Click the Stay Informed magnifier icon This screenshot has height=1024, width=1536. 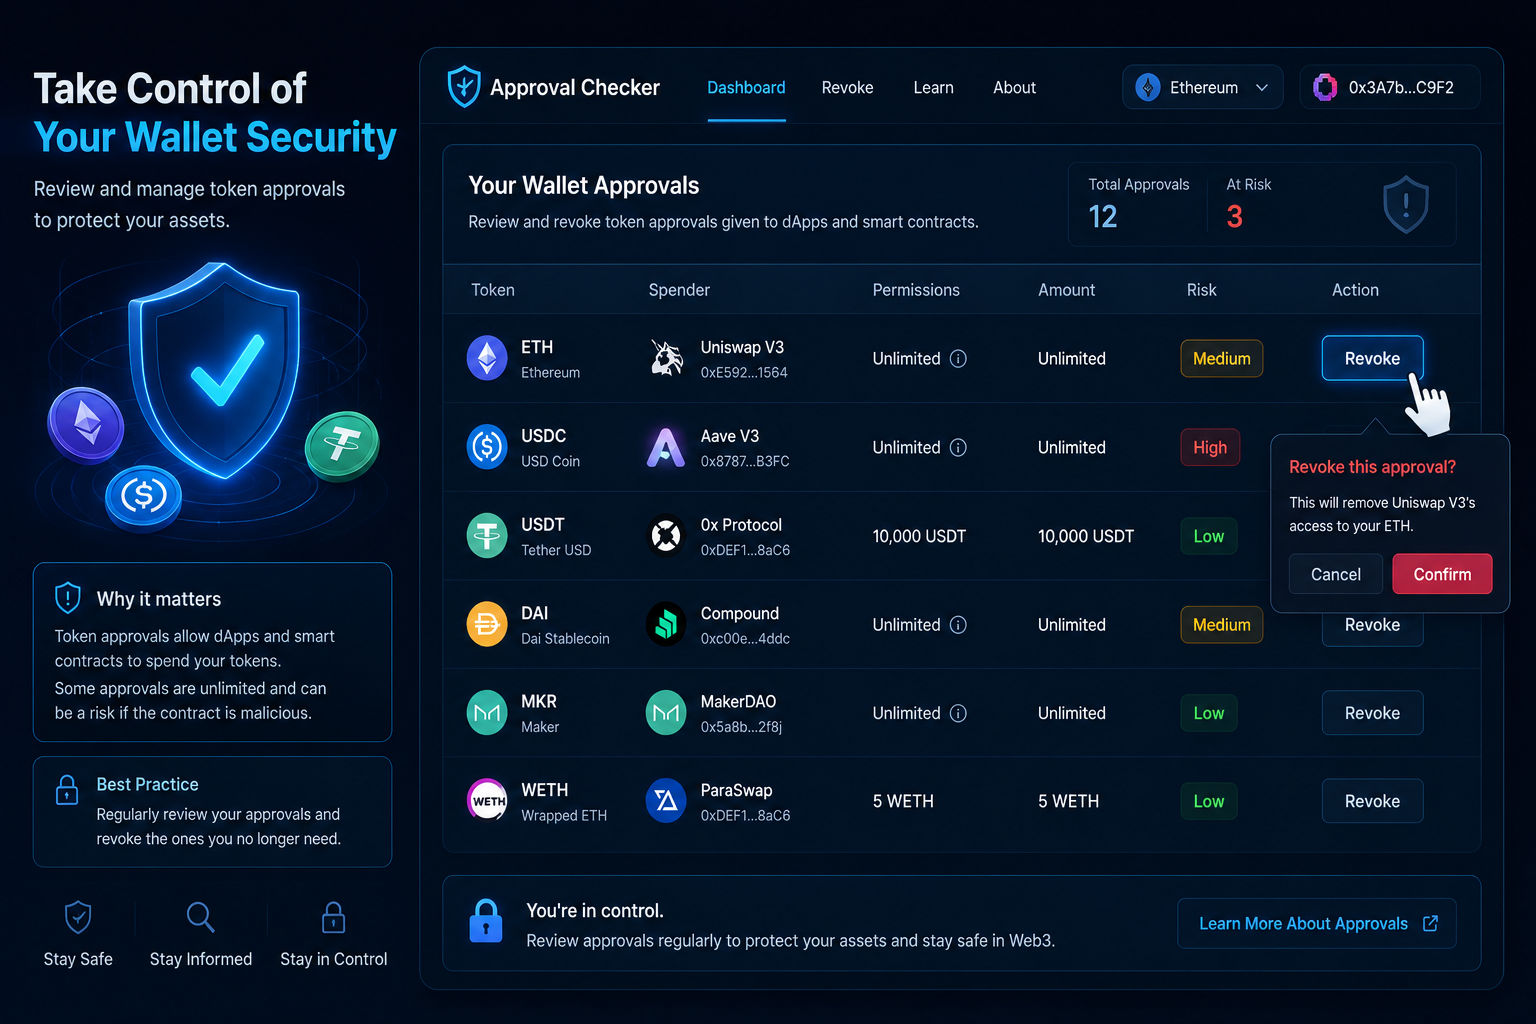coord(200,917)
